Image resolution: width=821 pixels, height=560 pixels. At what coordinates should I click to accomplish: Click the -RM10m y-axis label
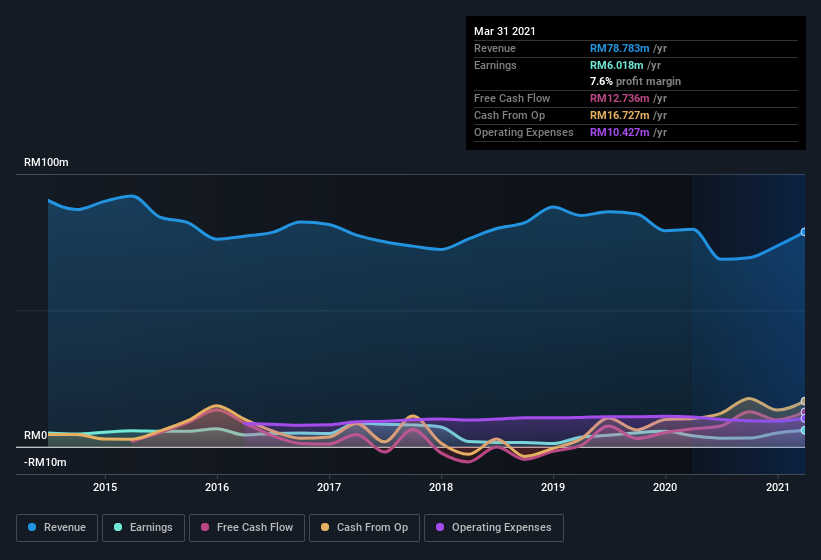(x=45, y=462)
